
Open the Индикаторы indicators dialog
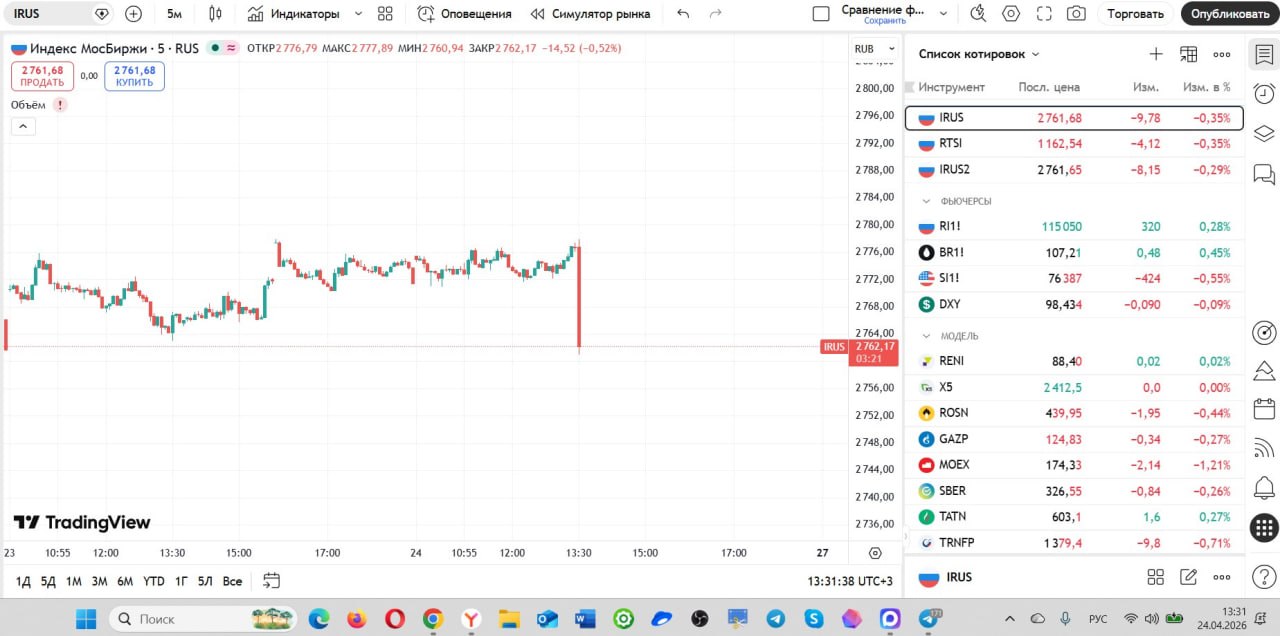(x=294, y=14)
